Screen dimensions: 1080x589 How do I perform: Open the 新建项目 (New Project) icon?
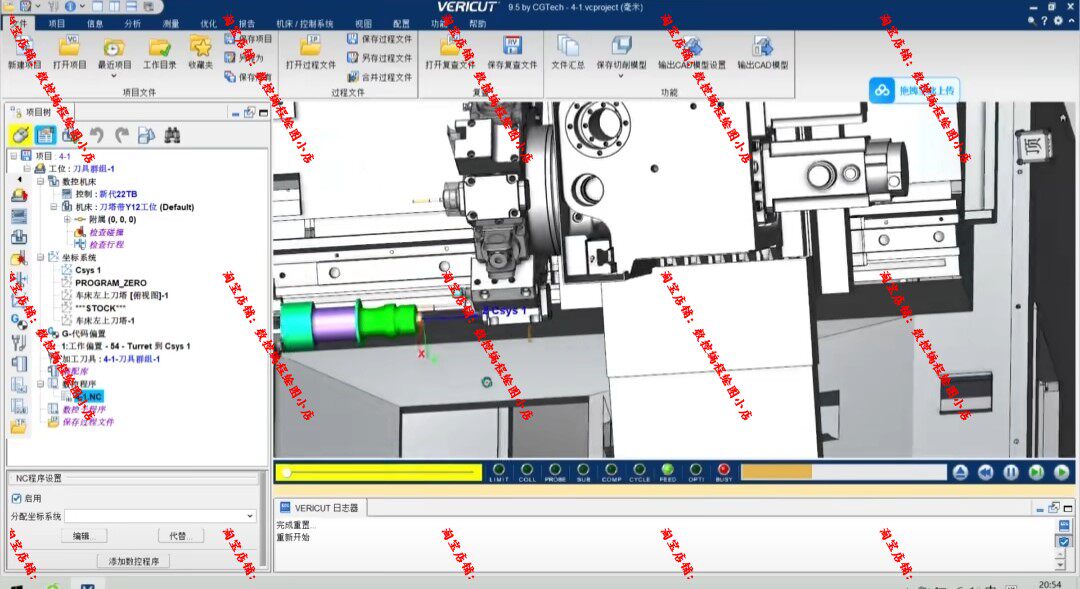[x=24, y=48]
